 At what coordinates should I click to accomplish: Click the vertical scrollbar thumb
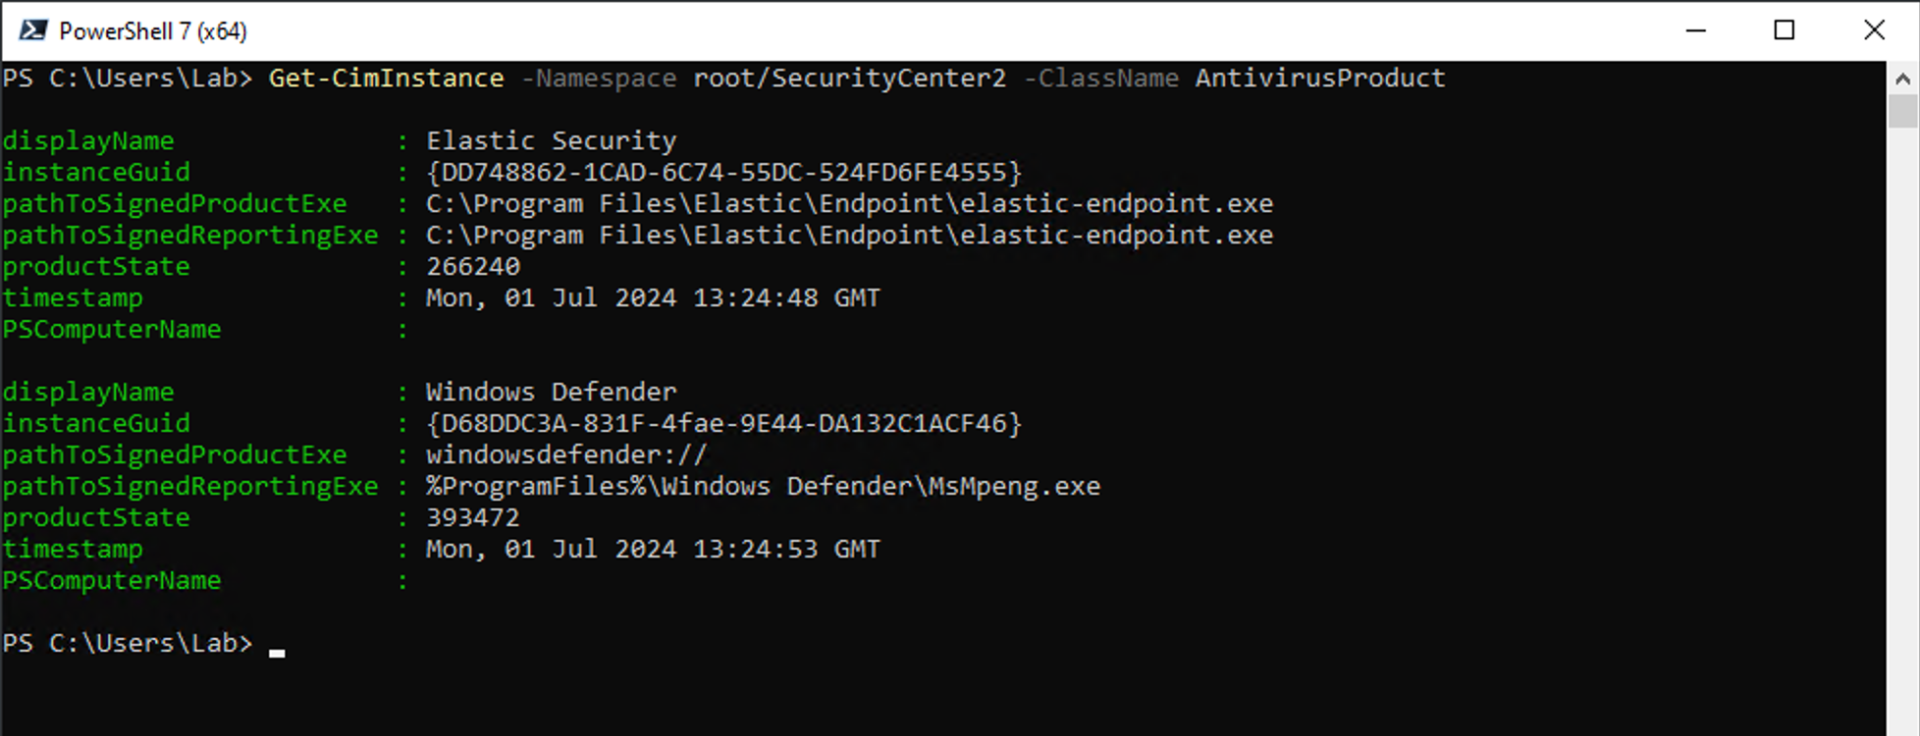pyautogui.click(x=1902, y=110)
